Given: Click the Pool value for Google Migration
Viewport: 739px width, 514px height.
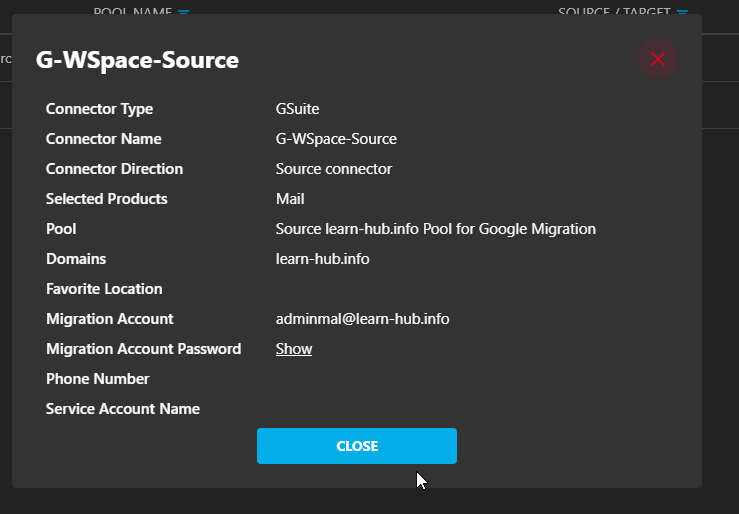Looking at the screenshot, I should (x=435, y=229).
